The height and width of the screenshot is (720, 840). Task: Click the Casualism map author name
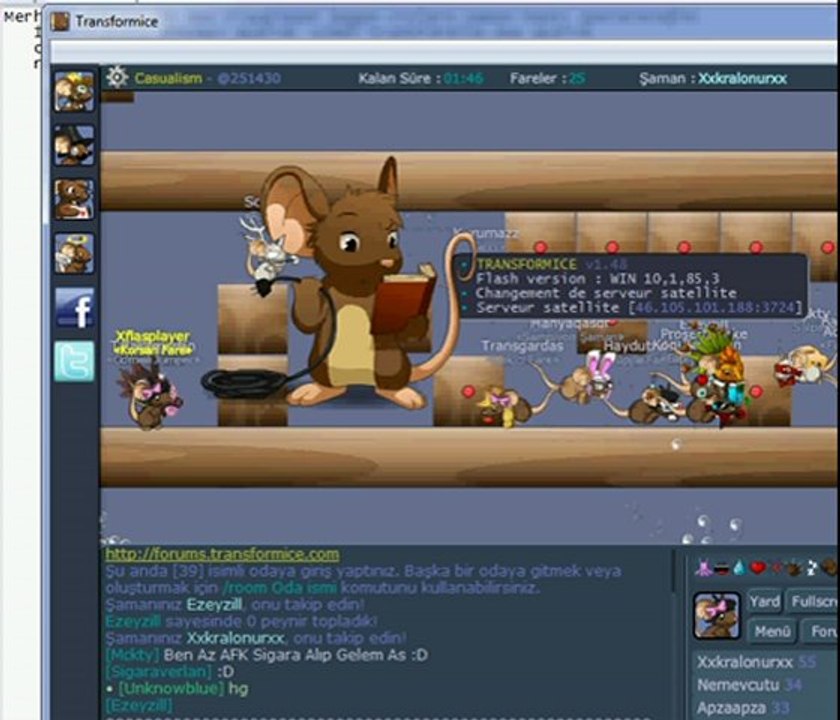pyautogui.click(x=168, y=78)
